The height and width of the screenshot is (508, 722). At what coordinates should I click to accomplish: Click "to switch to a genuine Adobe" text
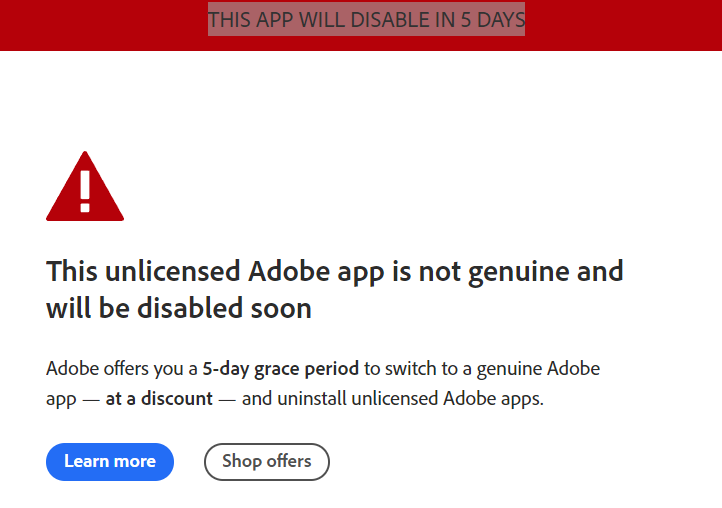482,368
